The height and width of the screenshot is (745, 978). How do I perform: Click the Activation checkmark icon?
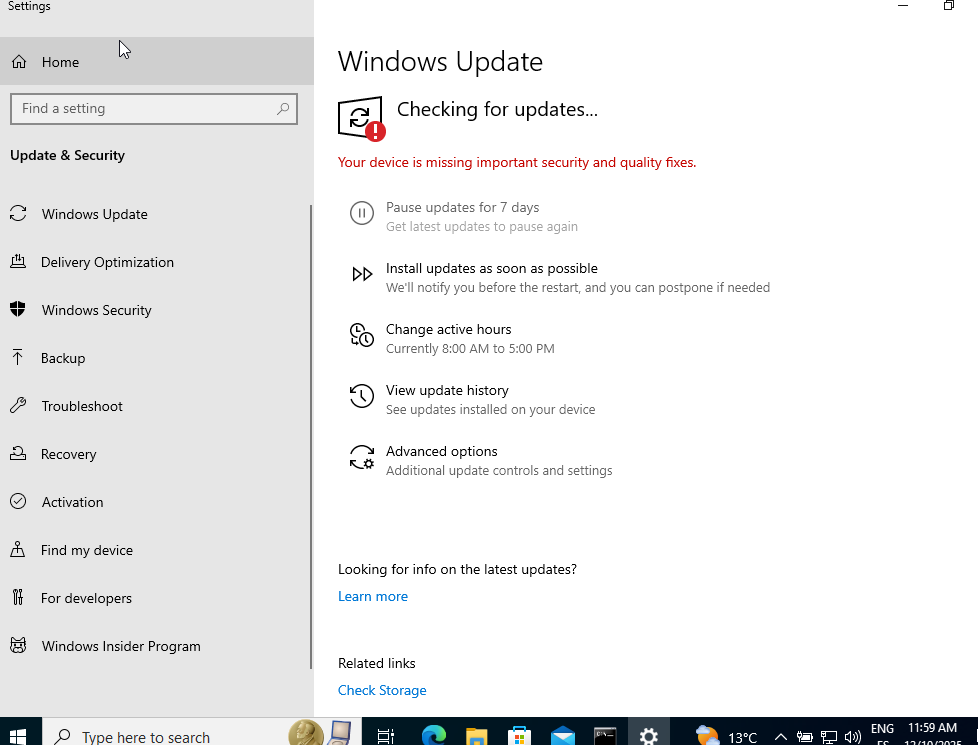click(18, 502)
